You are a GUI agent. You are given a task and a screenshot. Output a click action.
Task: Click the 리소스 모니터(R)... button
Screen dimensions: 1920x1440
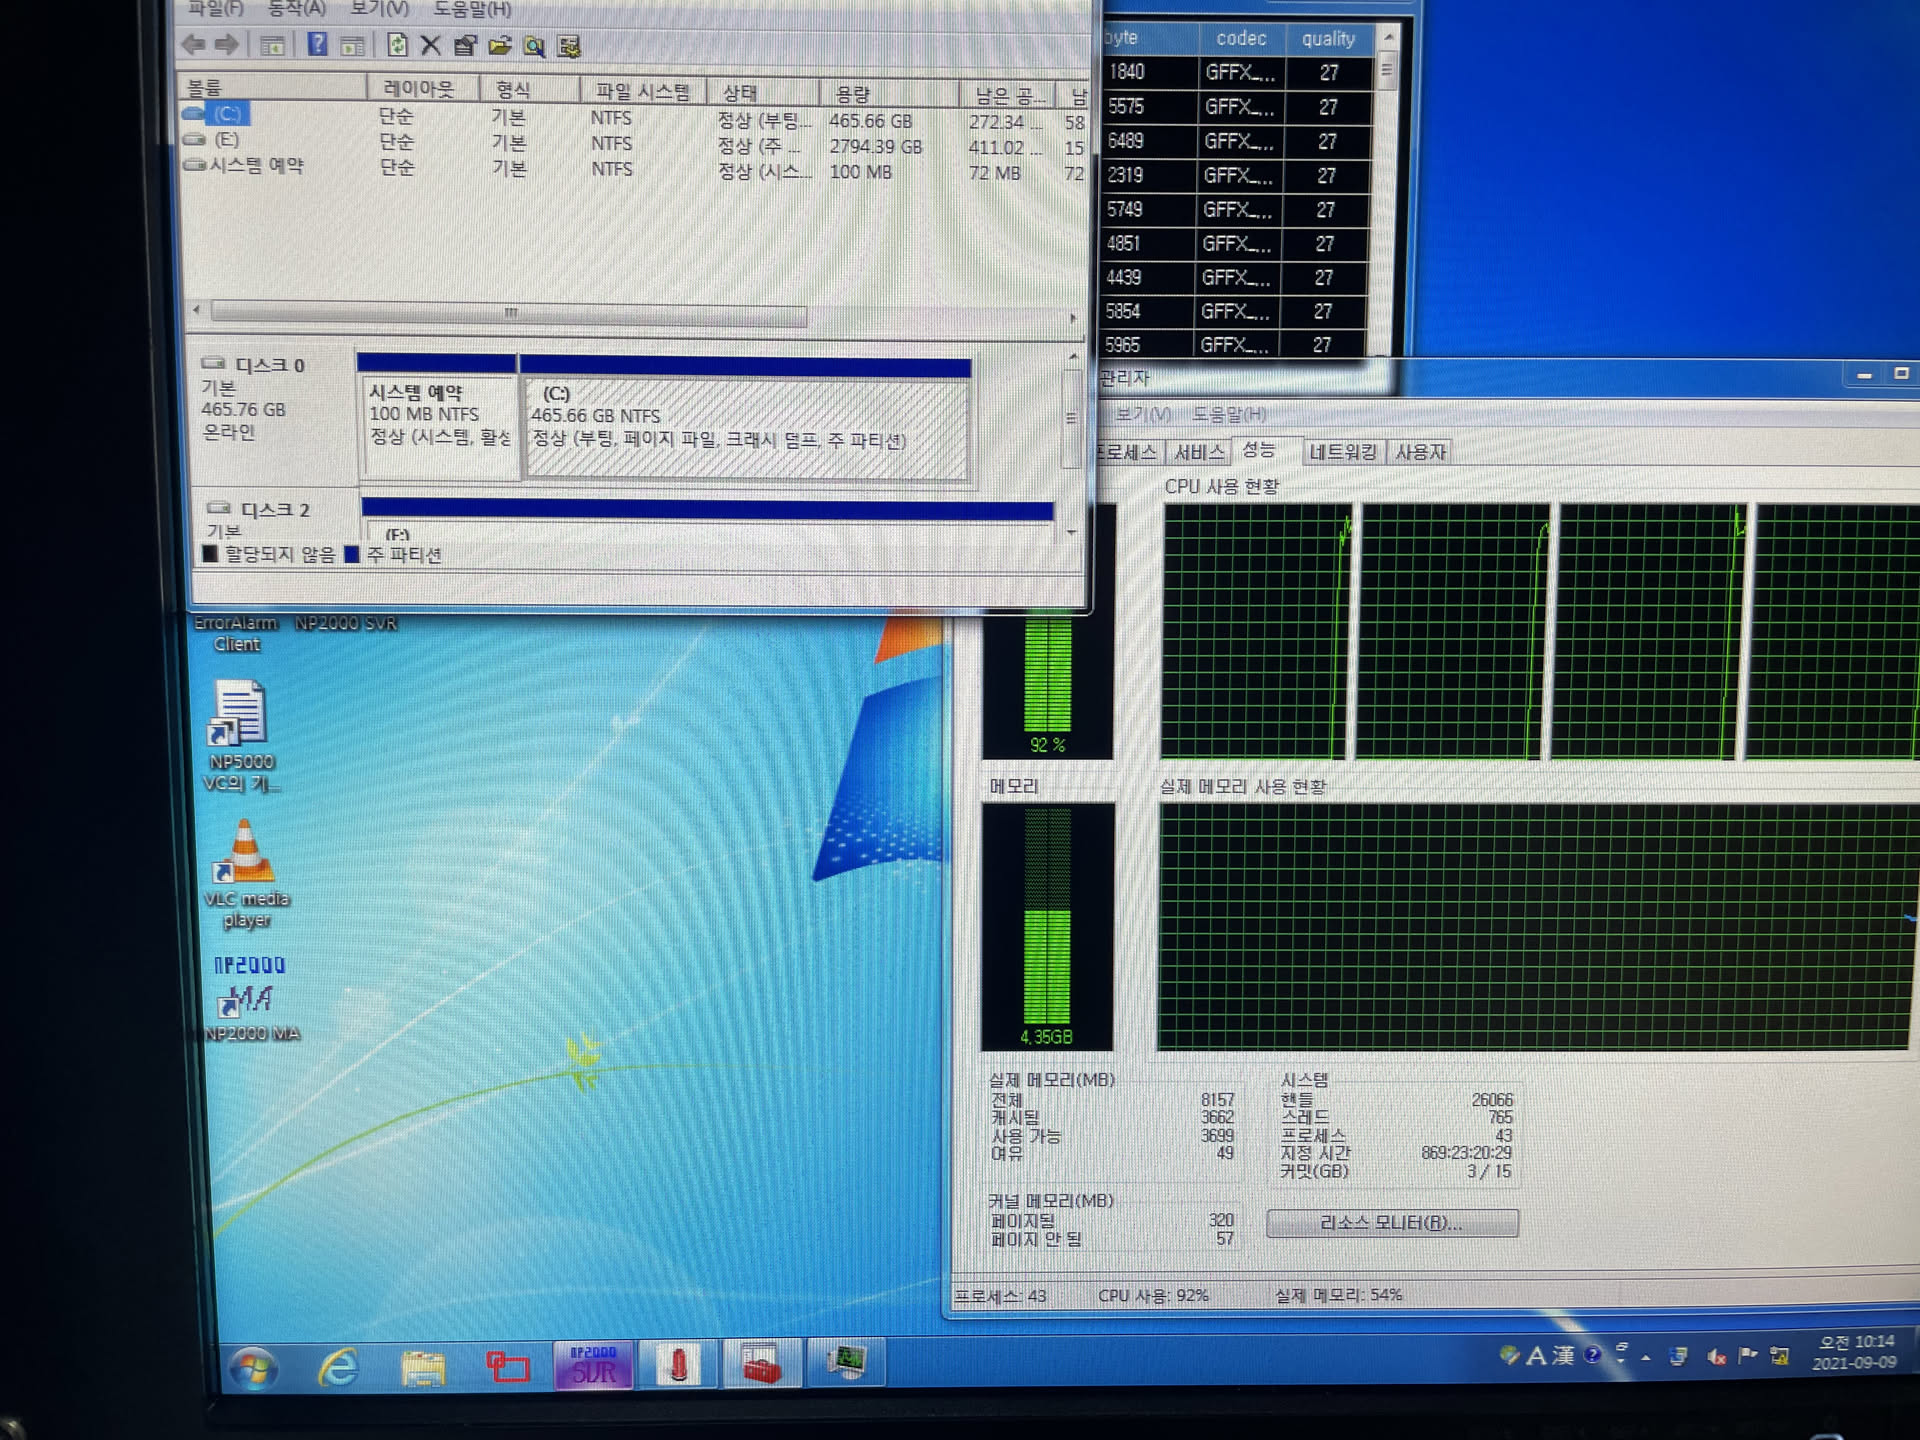click(x=1391, y=1223)
